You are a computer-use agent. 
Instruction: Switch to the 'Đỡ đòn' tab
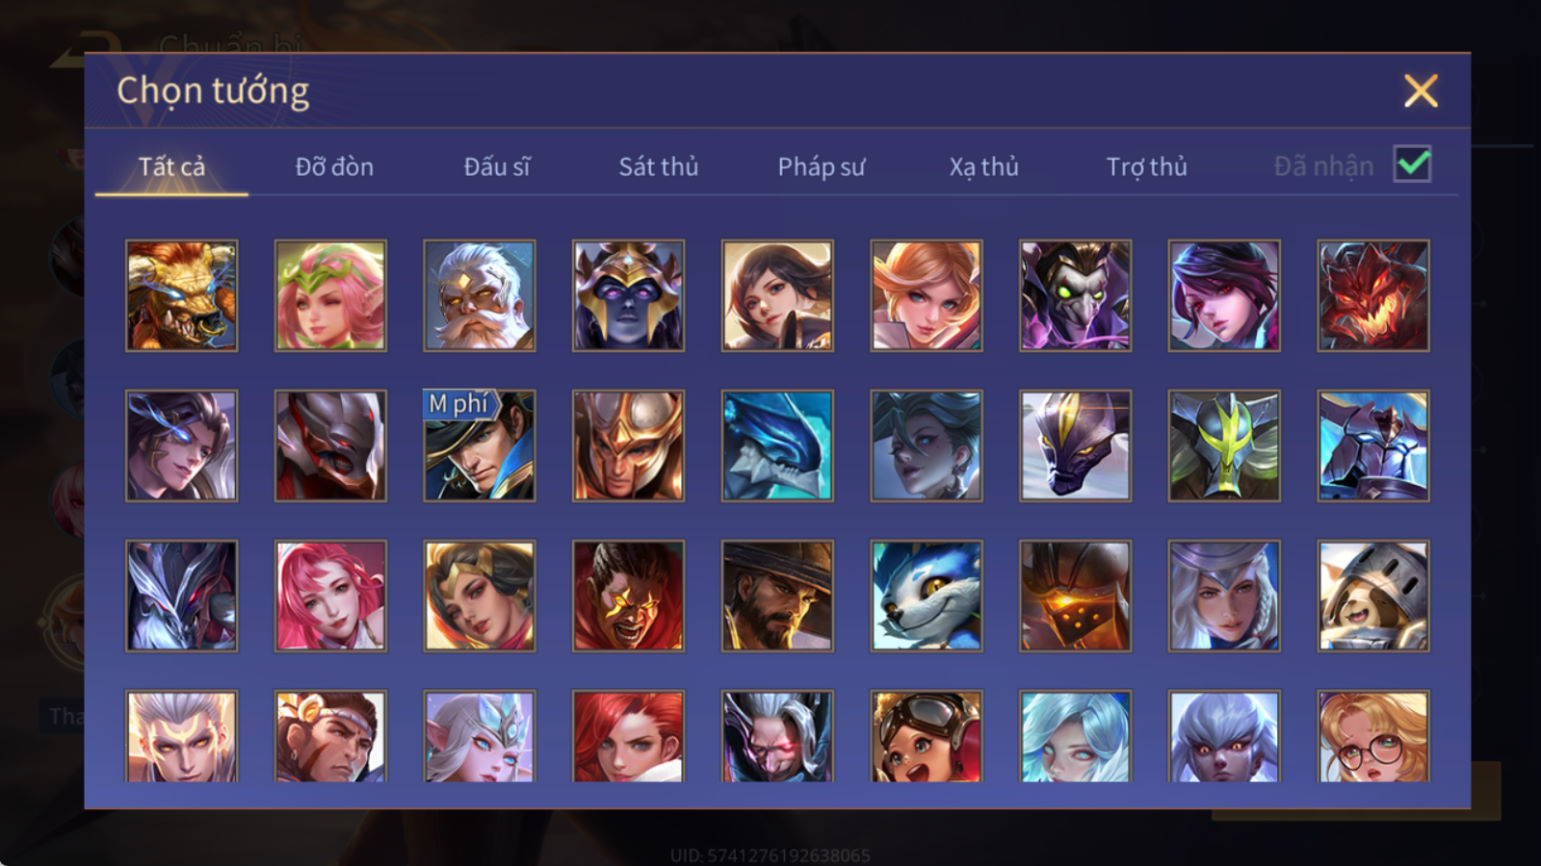(334, 166)
